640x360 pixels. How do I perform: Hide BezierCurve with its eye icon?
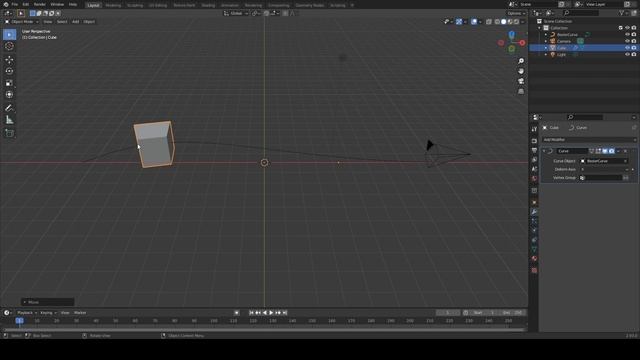pos(627,35)
